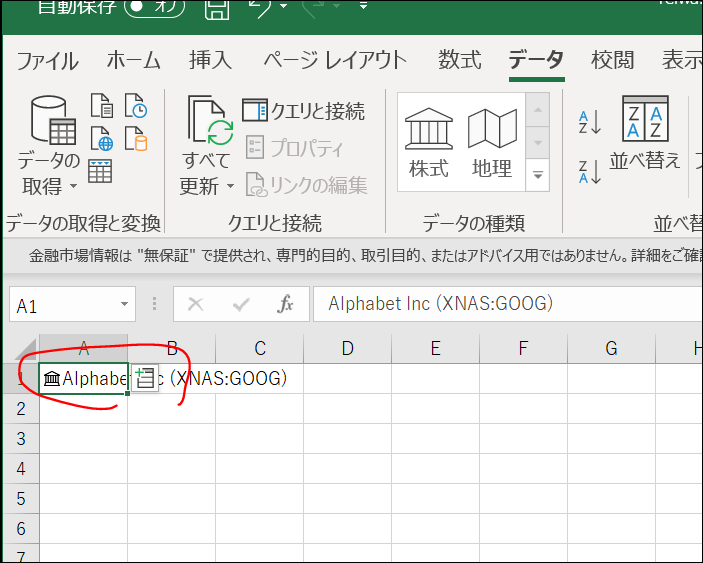Open the Name Box dropdown arrow
The image size is (703, 563).
click(124, 304)
